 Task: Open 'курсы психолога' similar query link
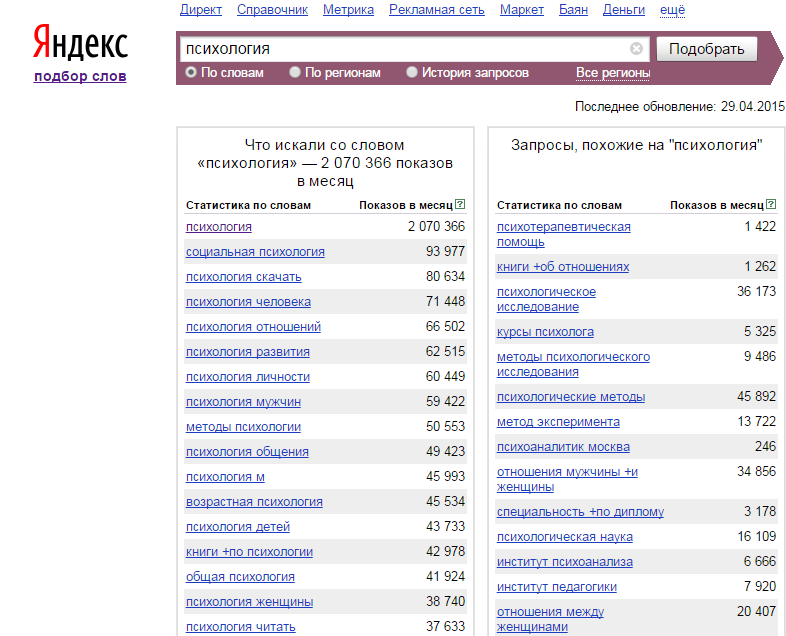[x=545, y=332]
